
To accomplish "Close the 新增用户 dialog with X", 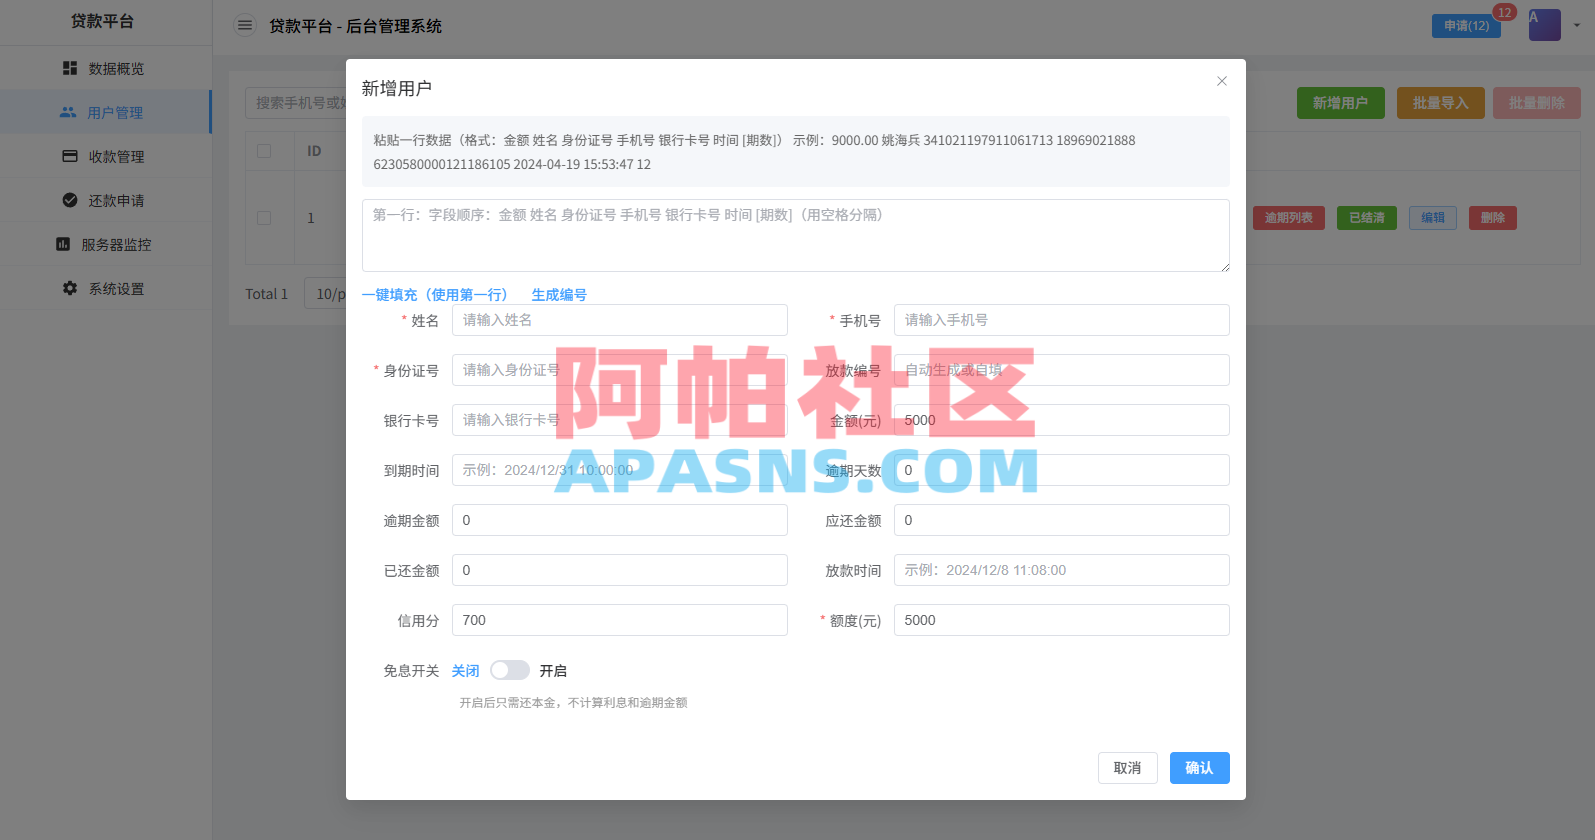I will coord(1222,81).
